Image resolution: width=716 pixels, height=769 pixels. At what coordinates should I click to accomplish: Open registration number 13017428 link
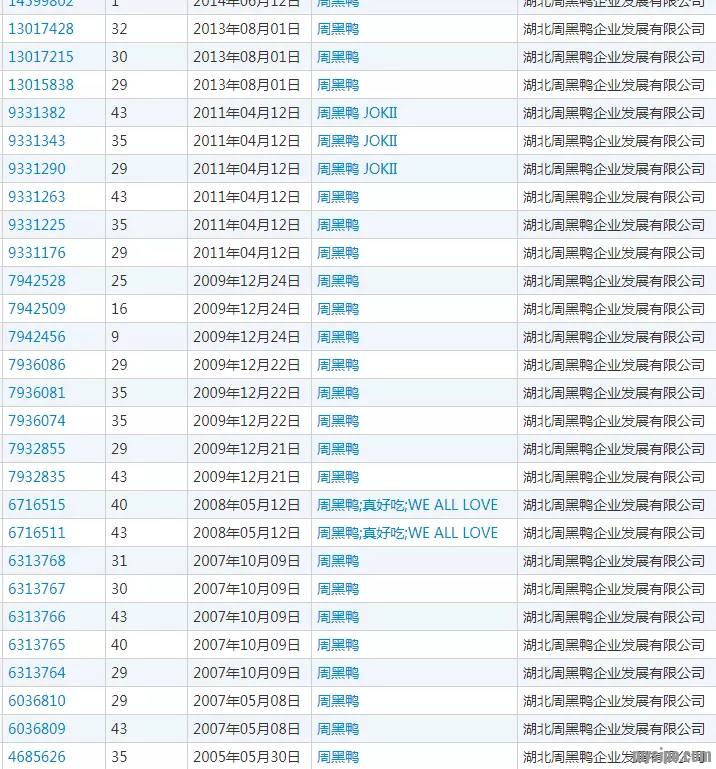(41, 29)
